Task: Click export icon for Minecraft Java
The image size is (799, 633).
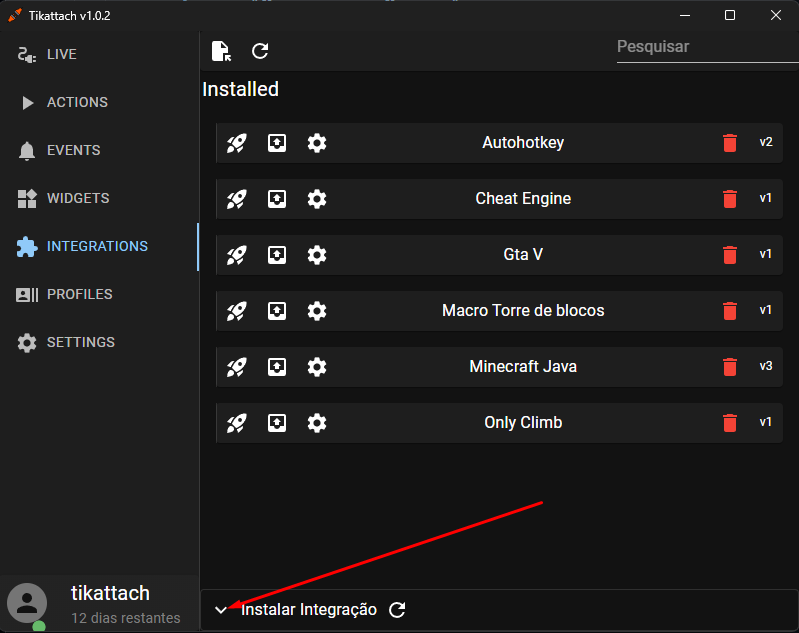Action: coord(277,367)
